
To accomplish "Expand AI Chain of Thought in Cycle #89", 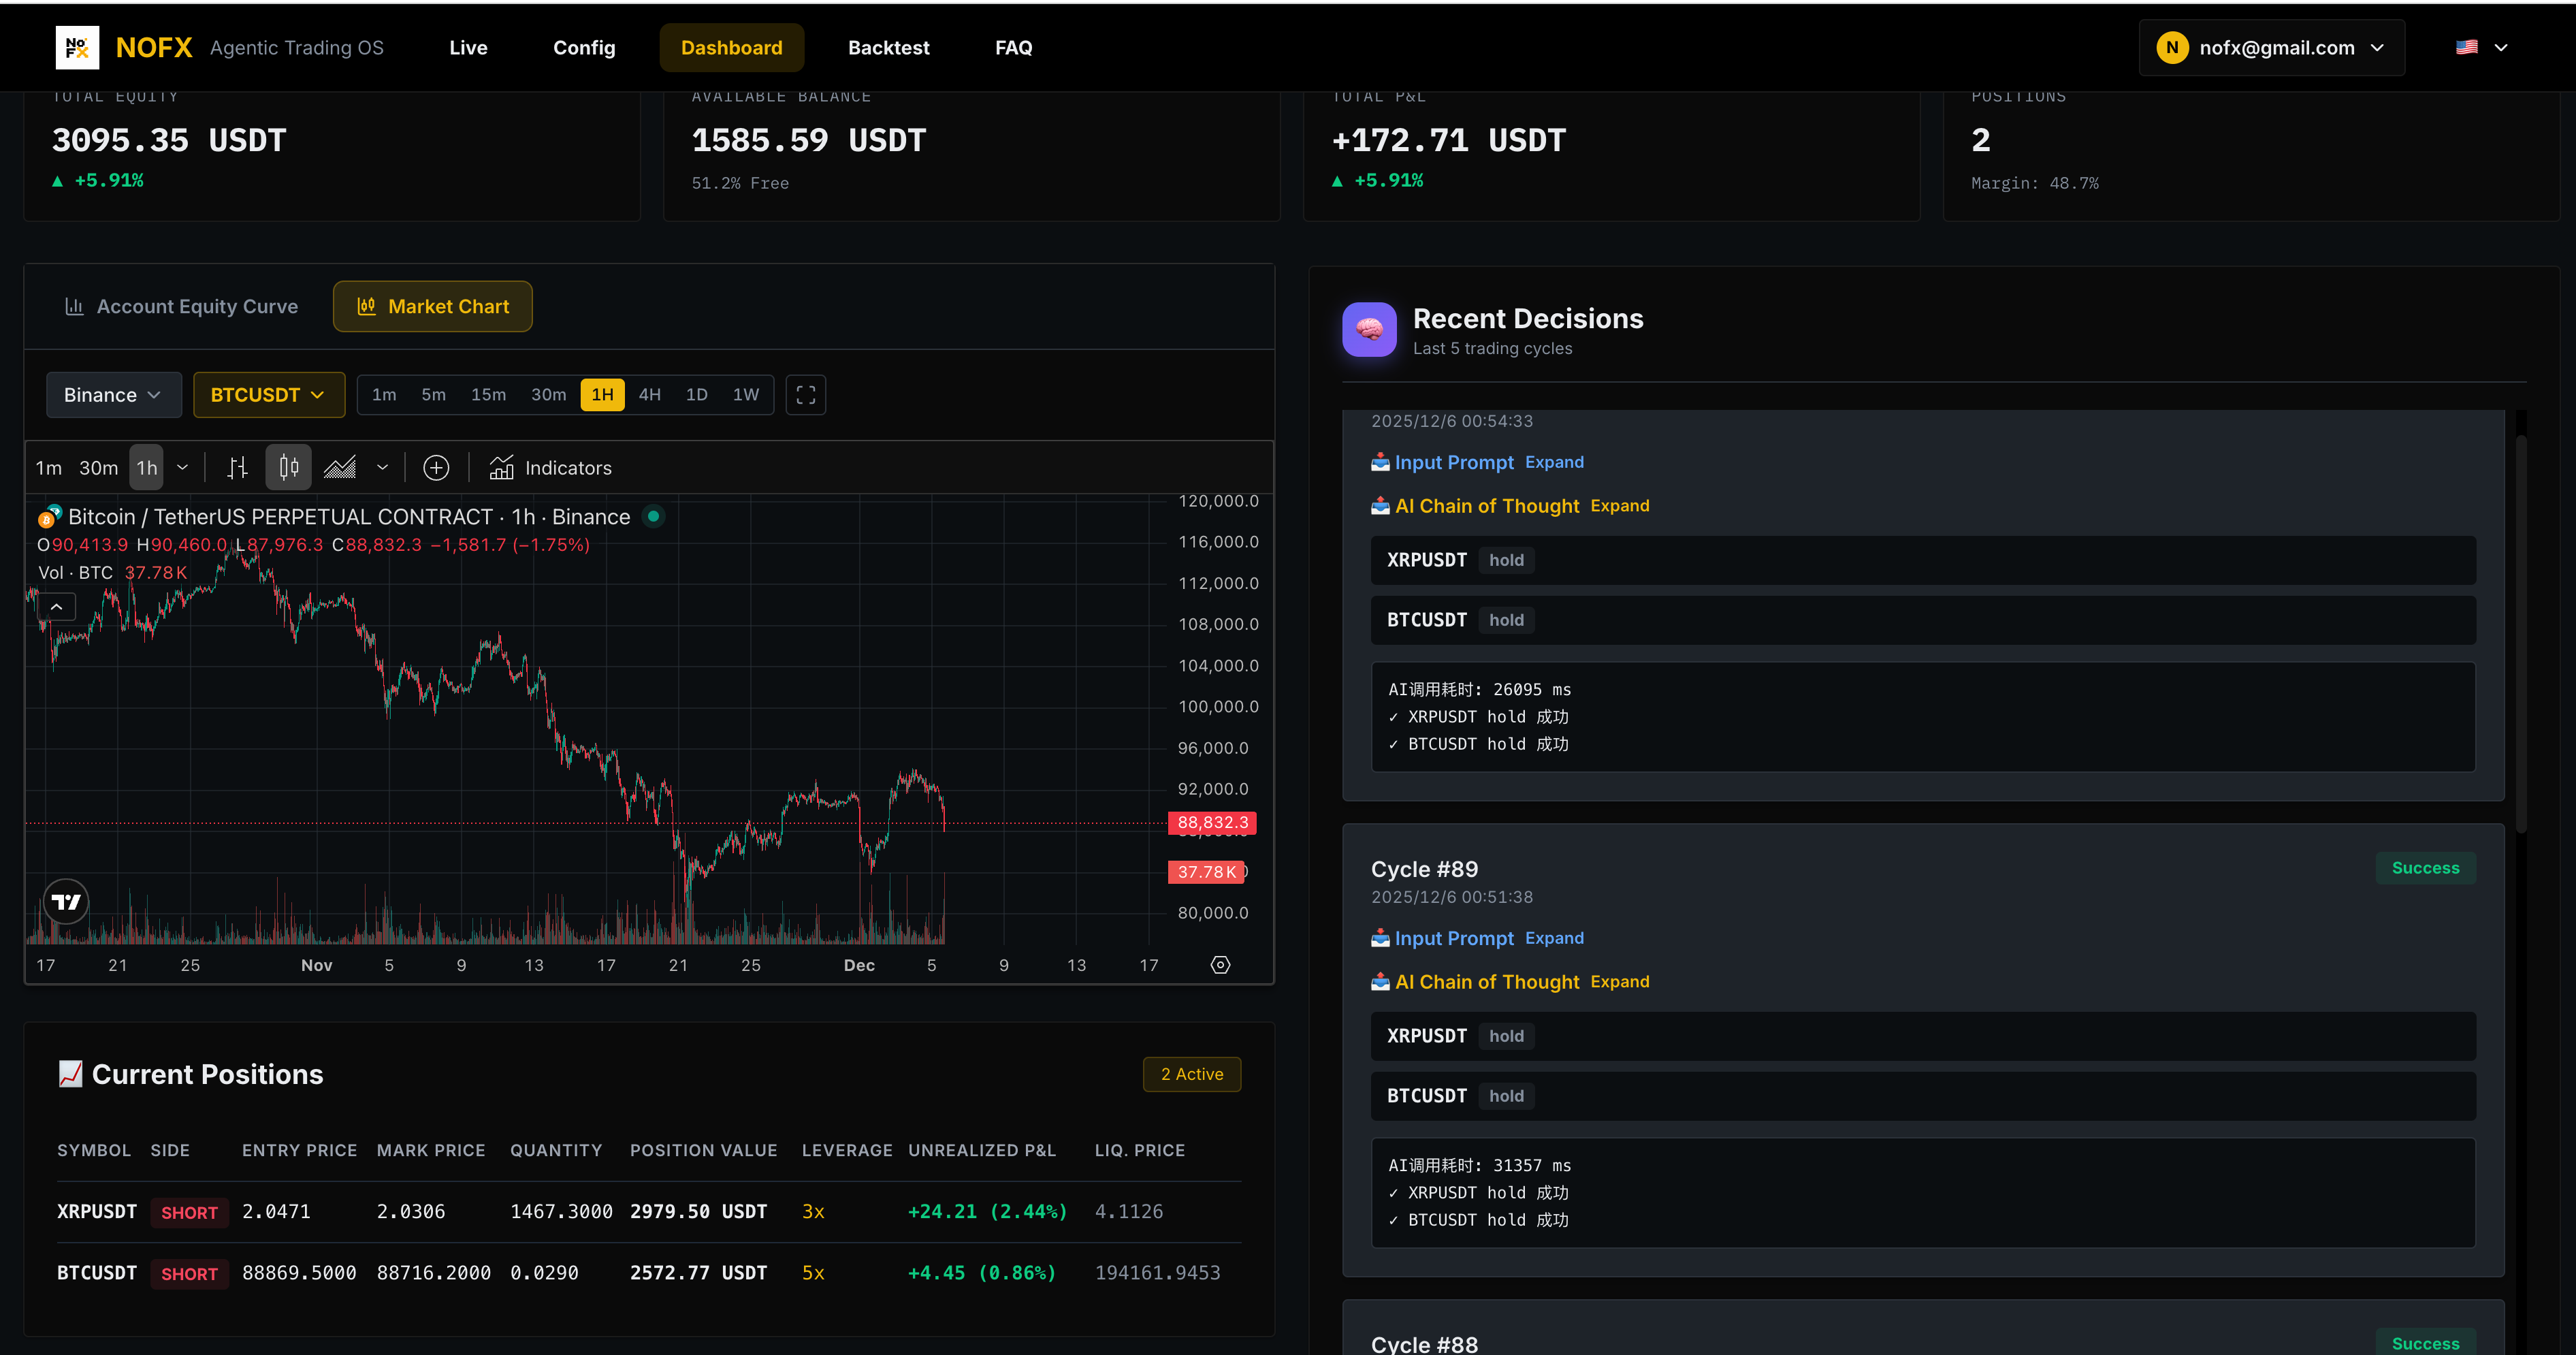I will (1620, 982).
